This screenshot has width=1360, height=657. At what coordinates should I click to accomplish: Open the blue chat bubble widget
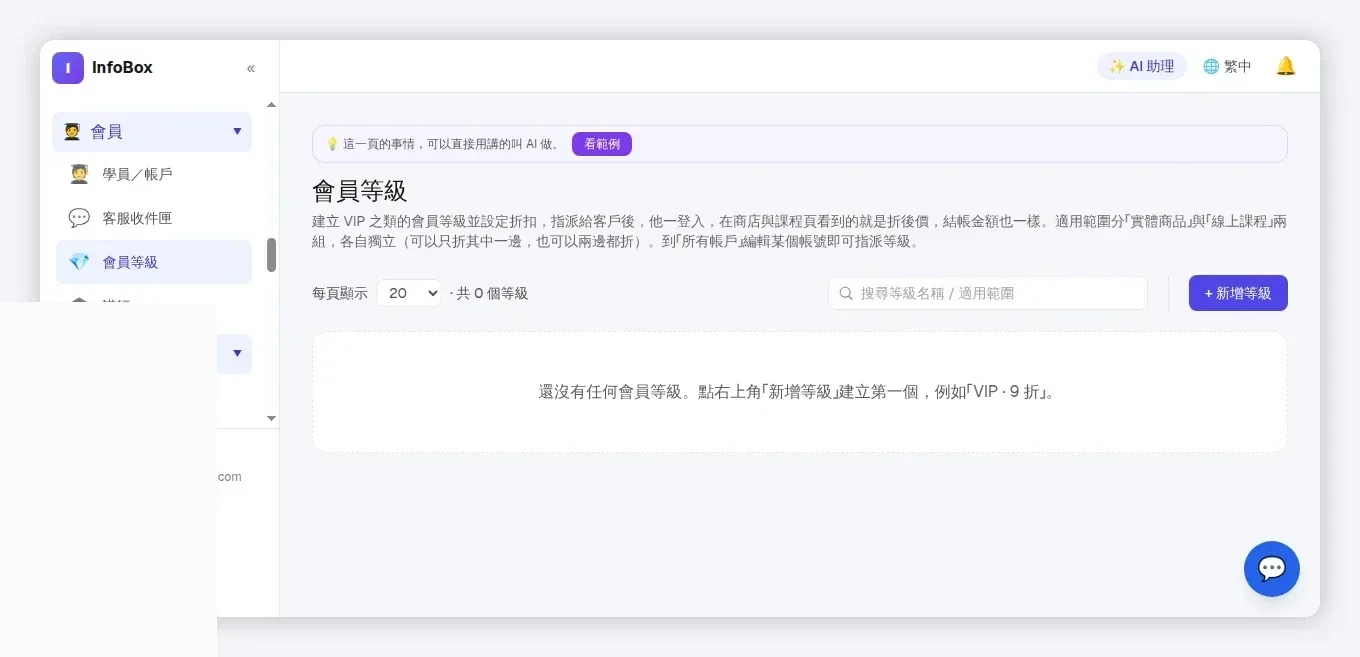tap(1272, 569)
